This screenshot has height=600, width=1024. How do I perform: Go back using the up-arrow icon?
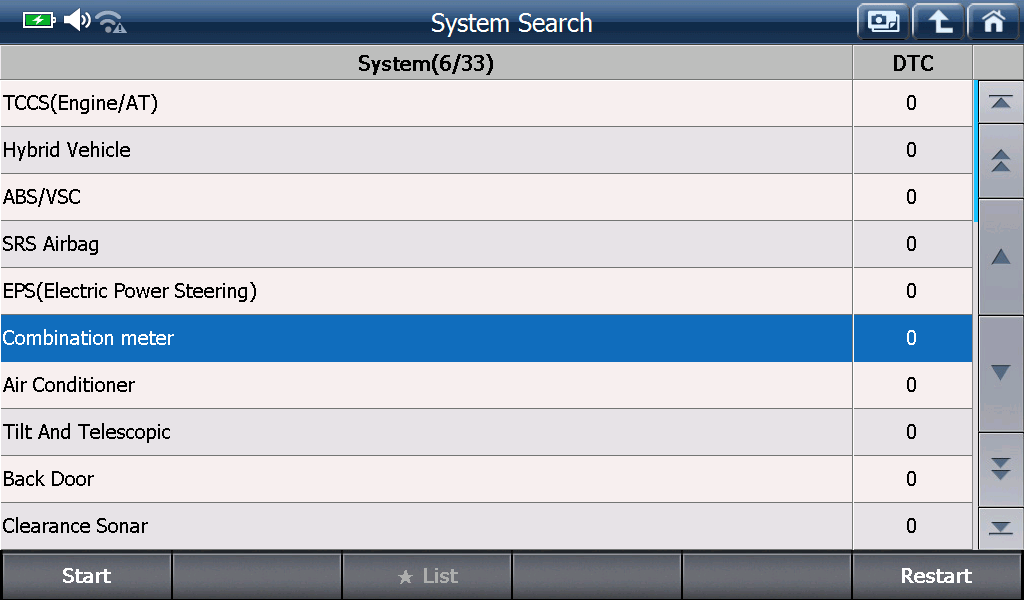(938, 21)
